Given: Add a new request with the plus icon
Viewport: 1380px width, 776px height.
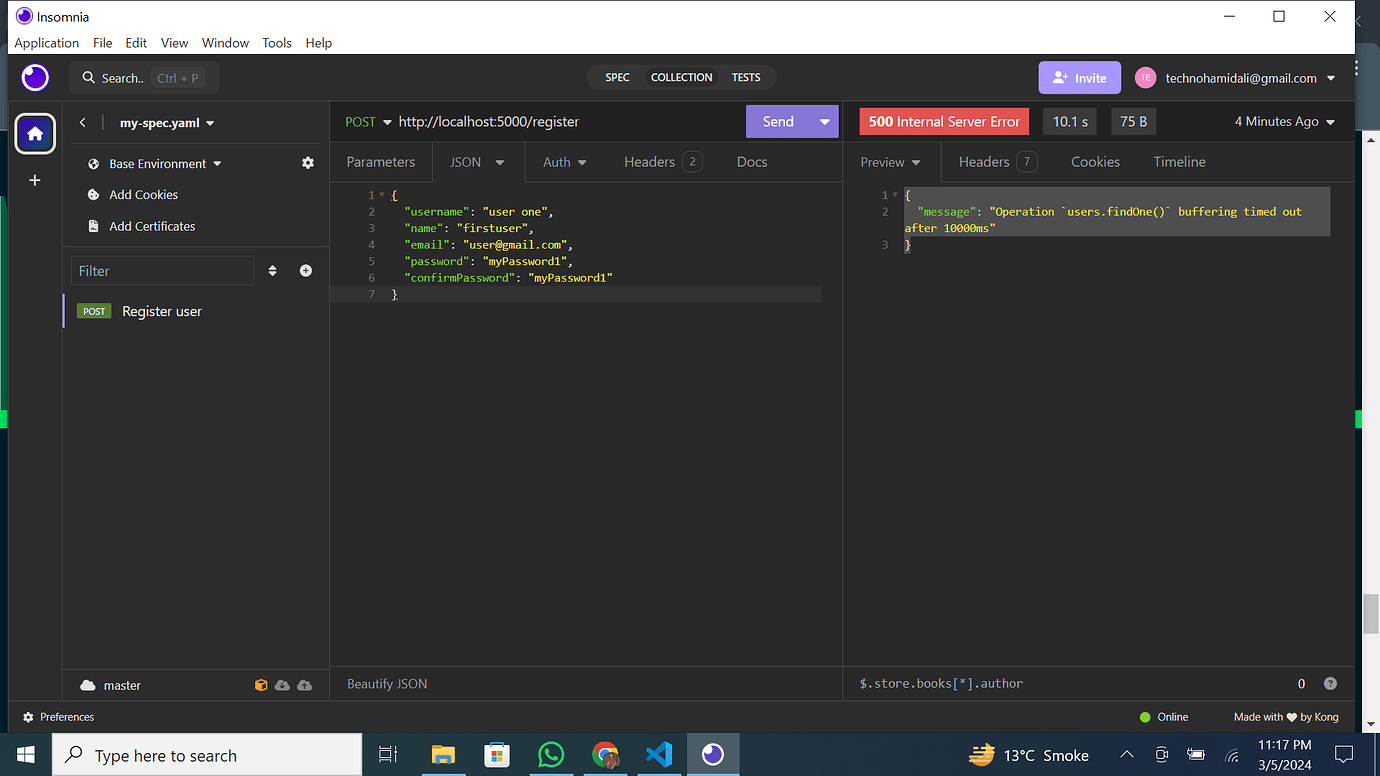Looking at the screenshot, I should pos(305,270).
